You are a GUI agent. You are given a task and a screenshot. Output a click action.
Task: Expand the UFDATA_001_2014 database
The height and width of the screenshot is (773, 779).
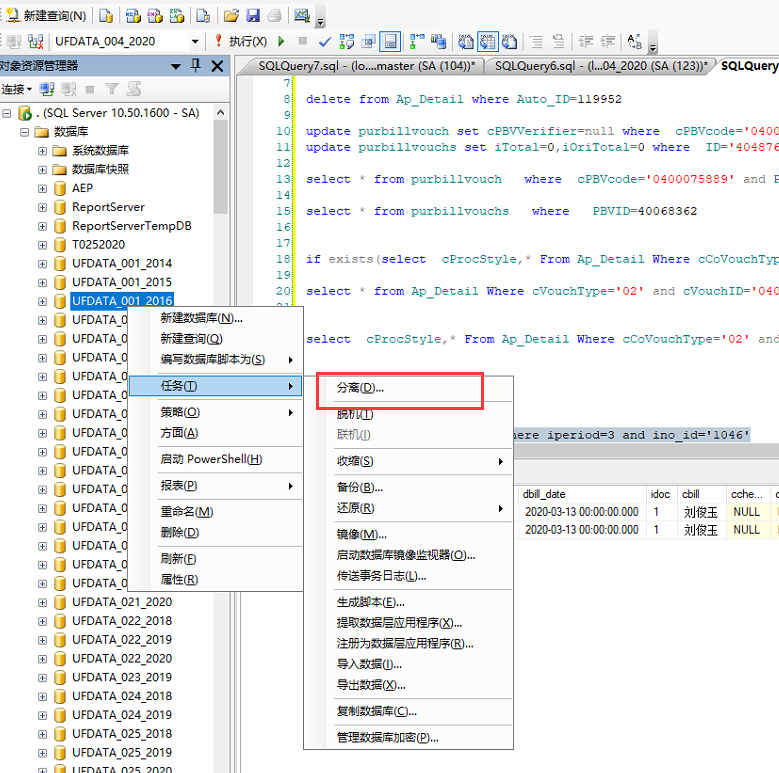pyautogui.click(x=42, y=264)
